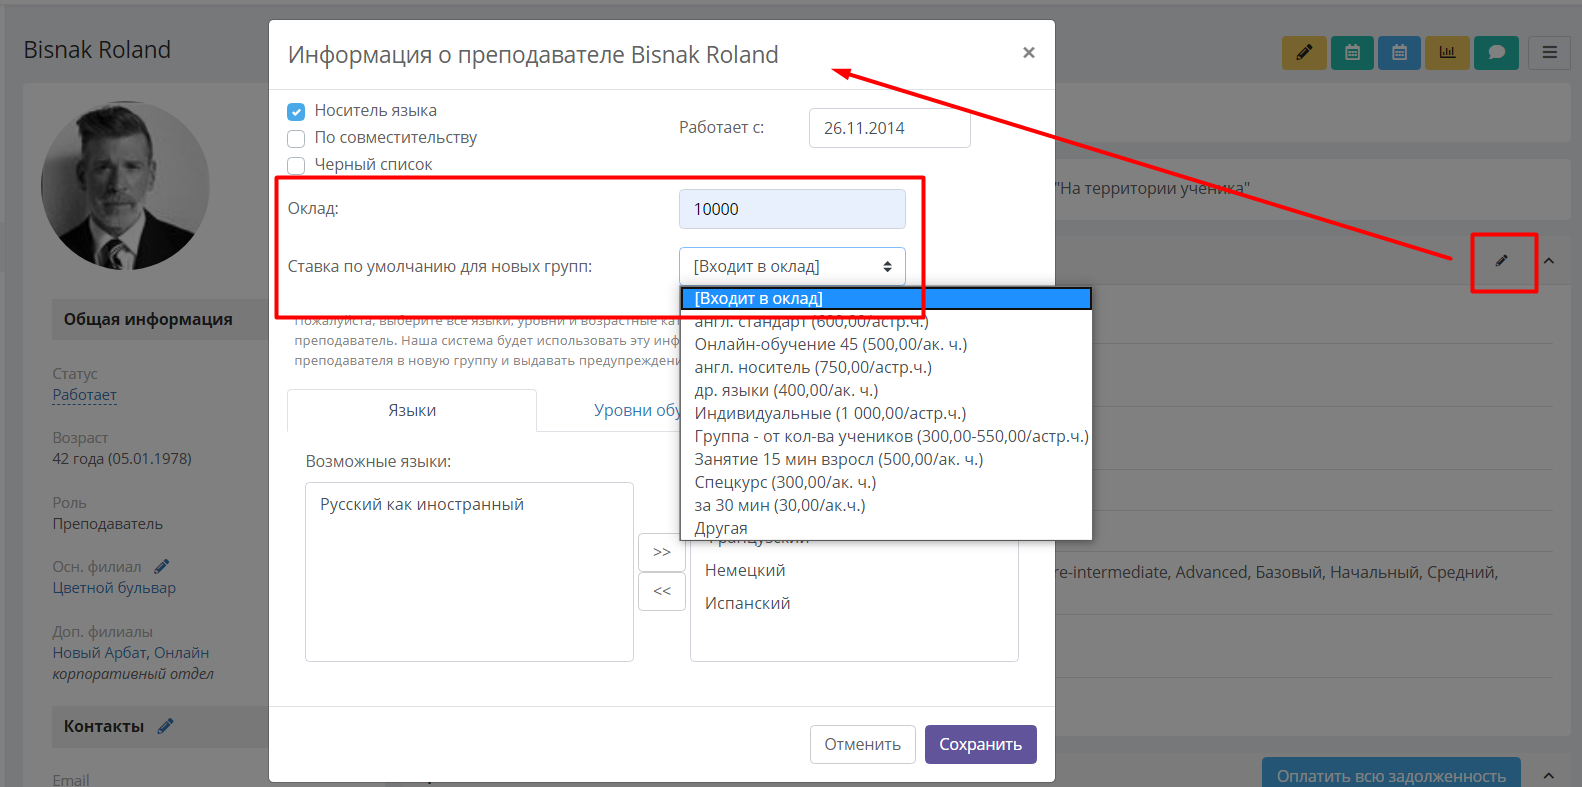Click the teacher profile photo
The height and width of the screenshot is (787, 1582).
click(125, 185)
